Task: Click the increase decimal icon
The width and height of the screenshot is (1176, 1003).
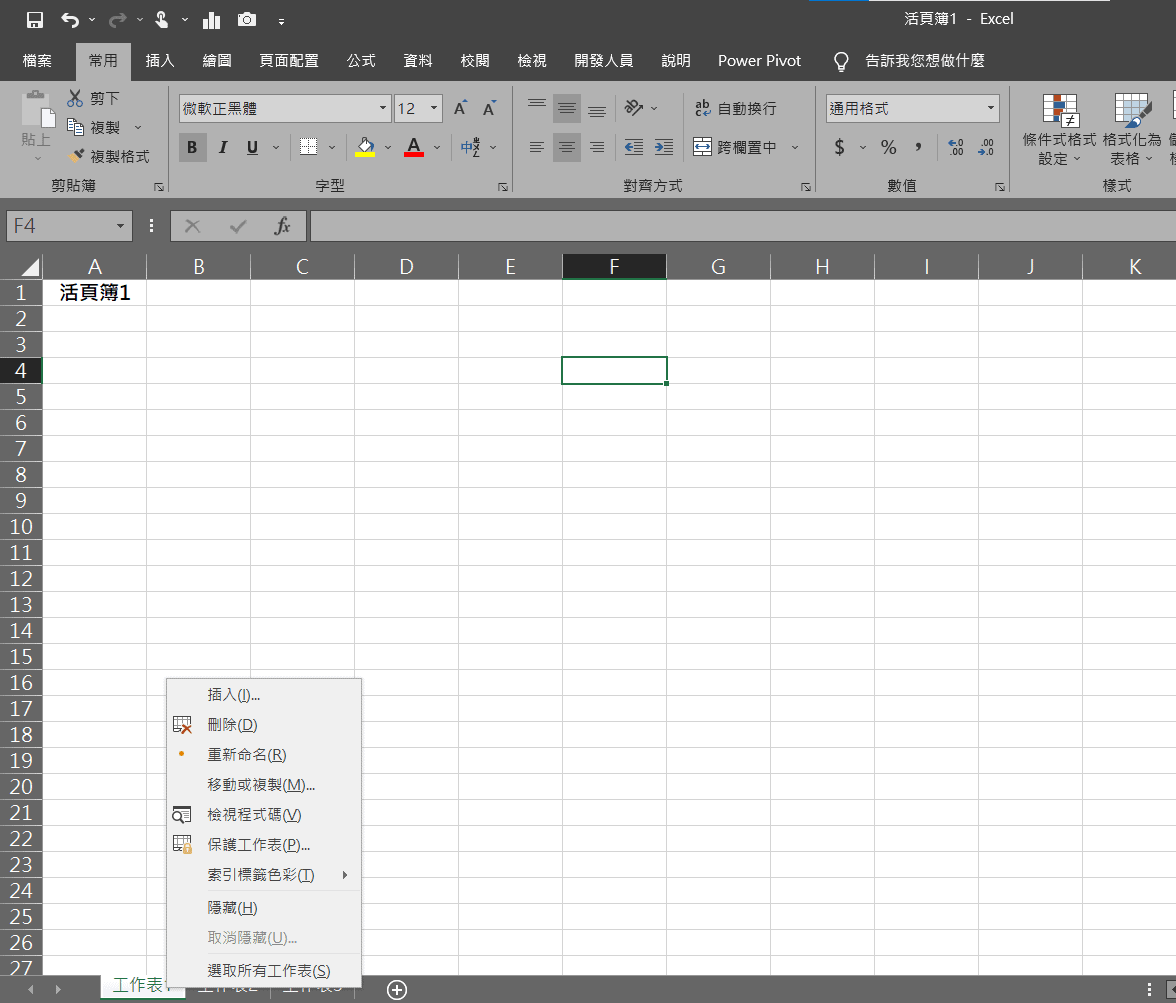Action: [956, 147]
